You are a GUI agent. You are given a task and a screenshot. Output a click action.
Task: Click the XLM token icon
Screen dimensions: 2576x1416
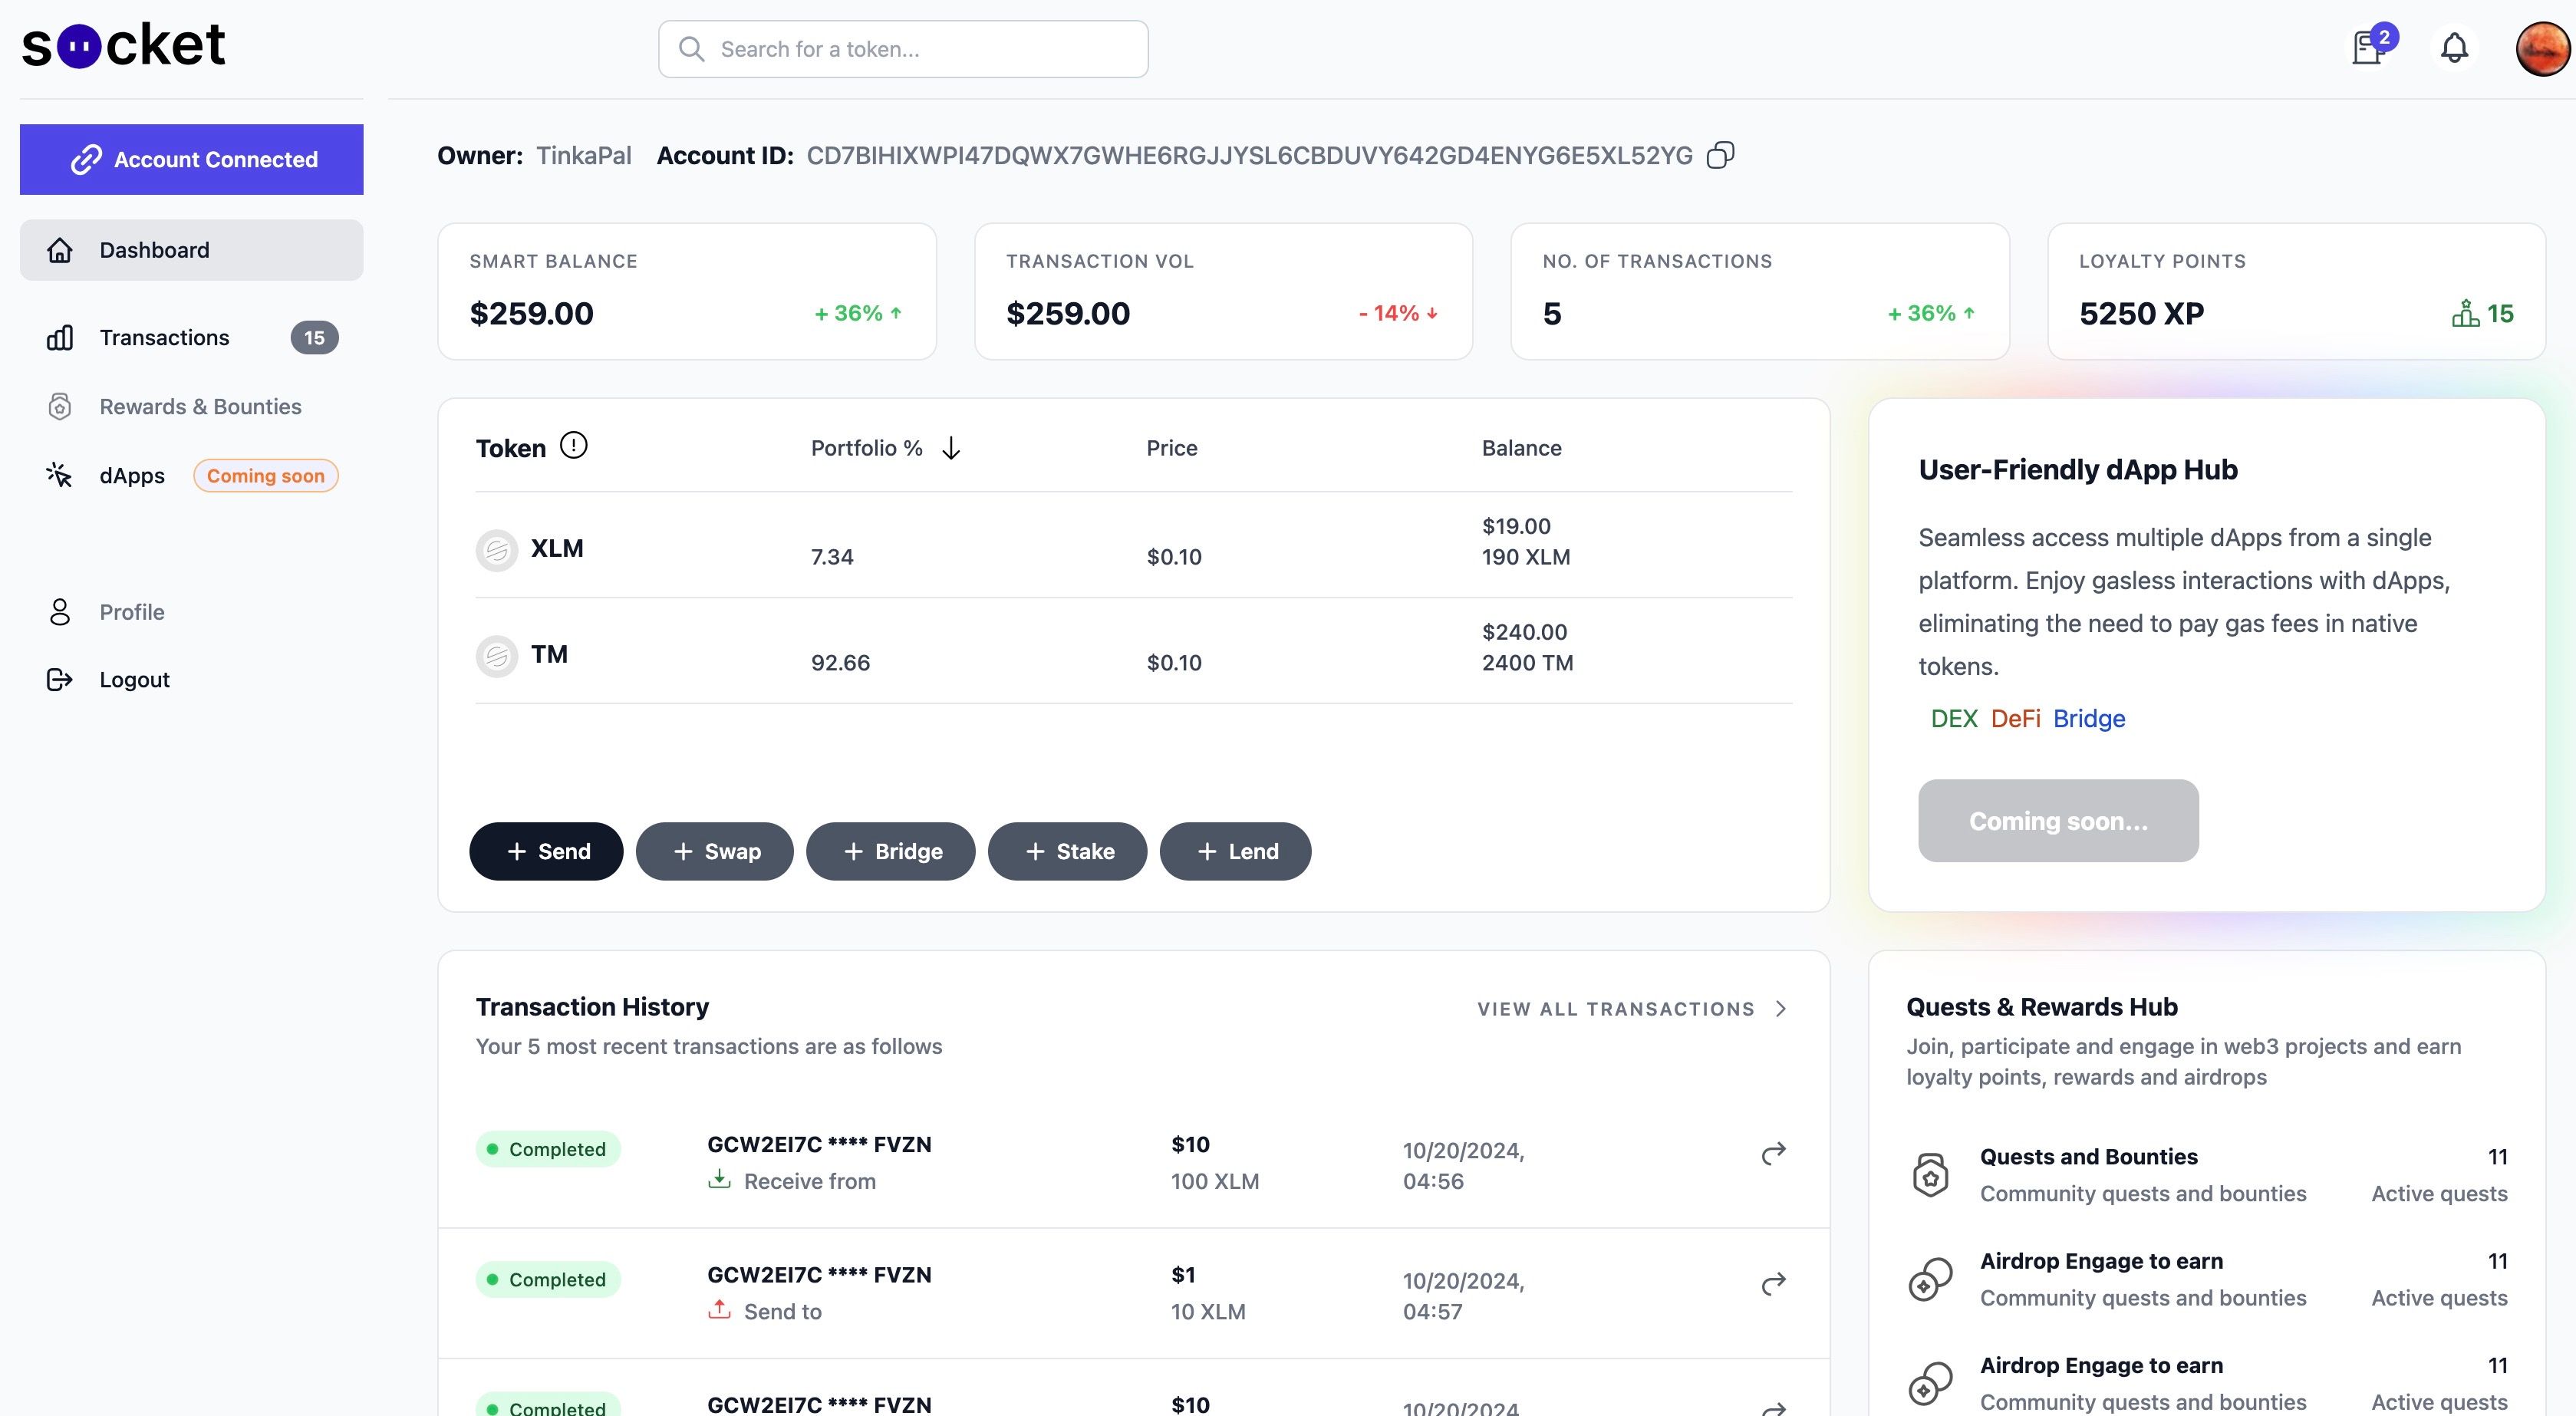click(496, 550)
